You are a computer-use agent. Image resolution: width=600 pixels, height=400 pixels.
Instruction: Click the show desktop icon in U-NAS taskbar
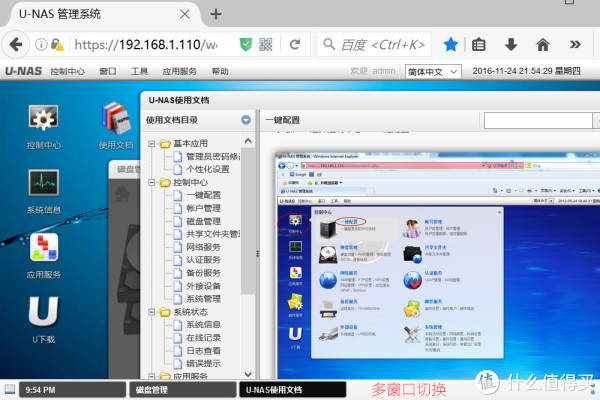click(10, 389)
